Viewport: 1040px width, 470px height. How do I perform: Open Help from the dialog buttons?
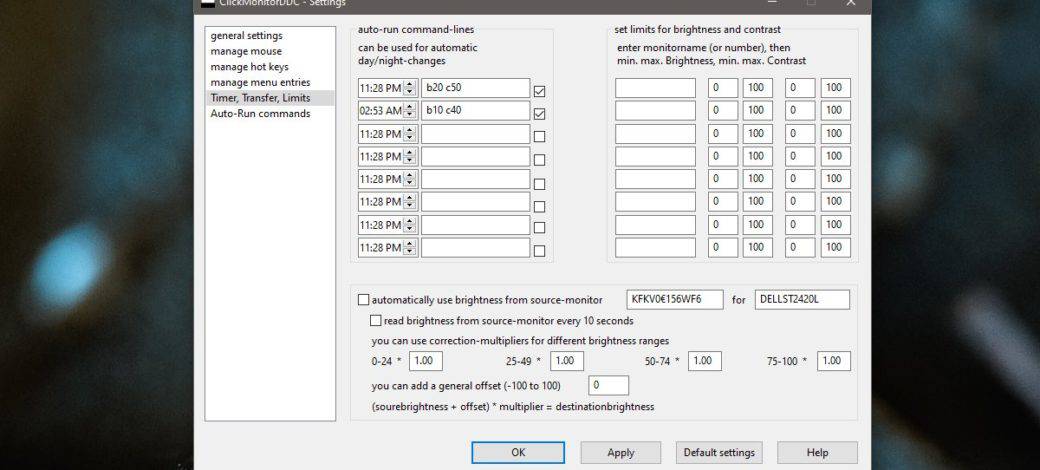817,452
